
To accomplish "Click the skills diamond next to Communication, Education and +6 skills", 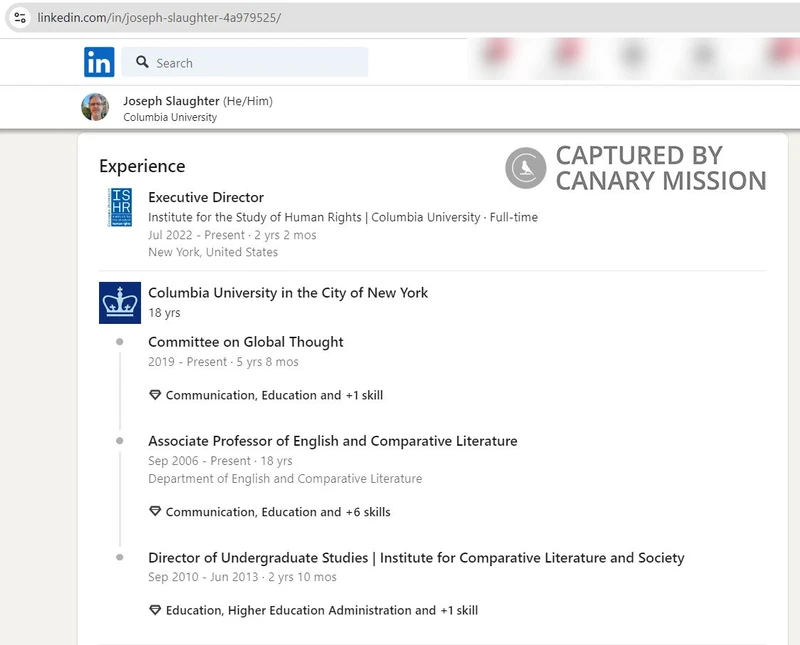I will (154, 512).
